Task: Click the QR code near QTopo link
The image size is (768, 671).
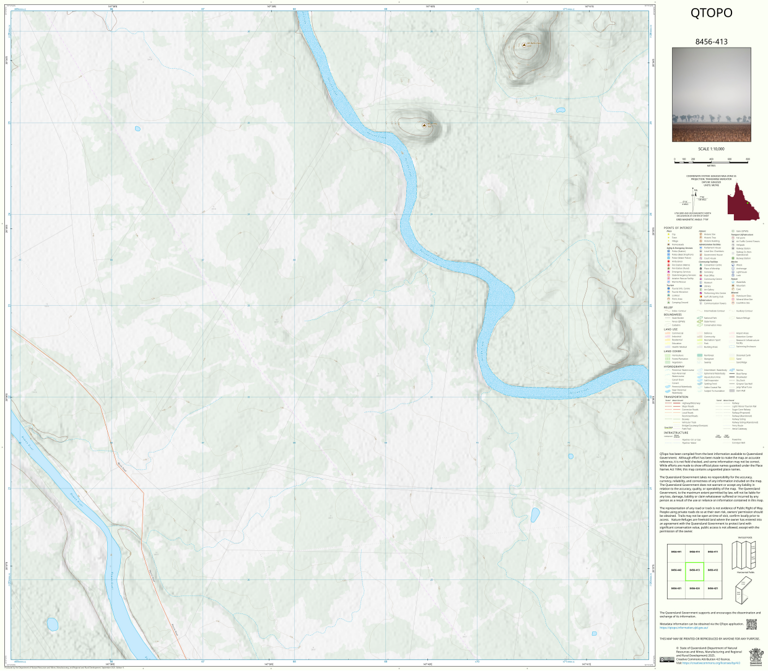Action: 751,624
